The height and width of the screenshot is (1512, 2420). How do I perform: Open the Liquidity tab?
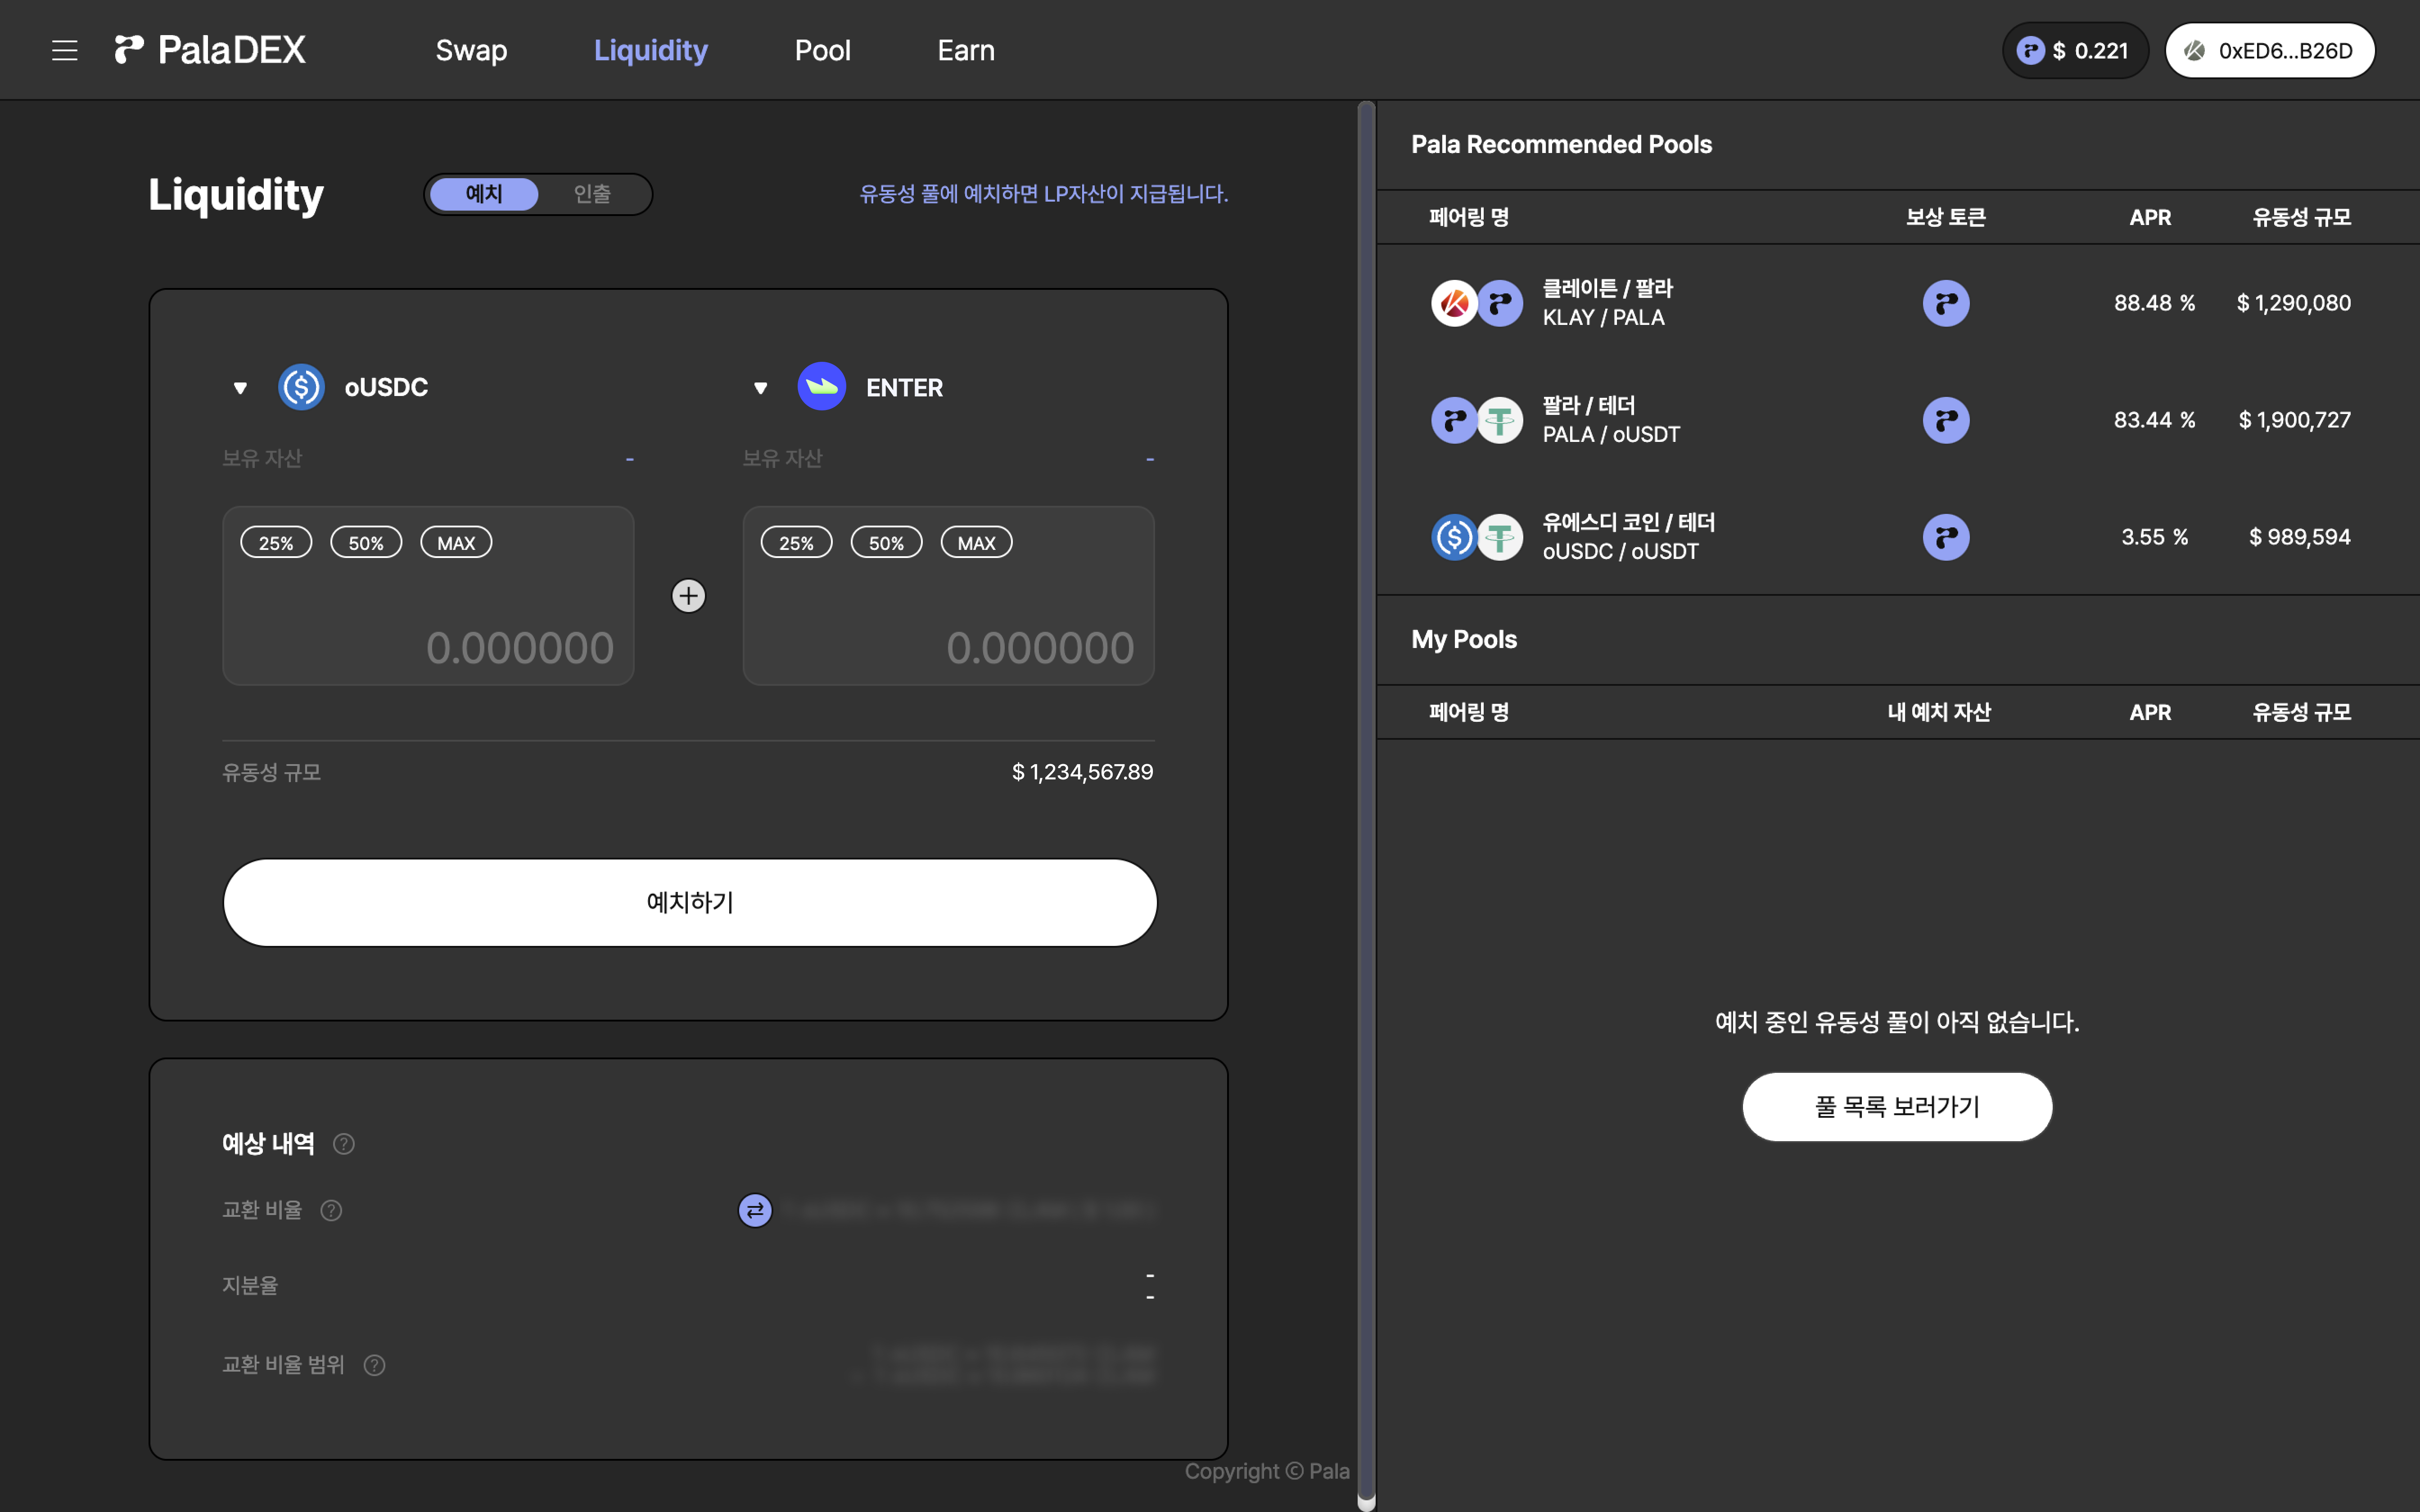[651, 50]
